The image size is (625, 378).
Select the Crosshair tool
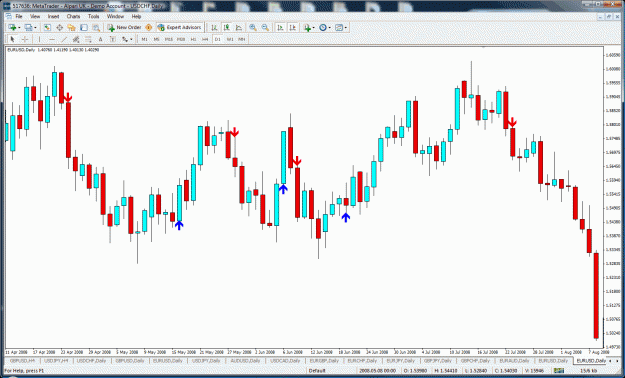(x=25, y=39)
